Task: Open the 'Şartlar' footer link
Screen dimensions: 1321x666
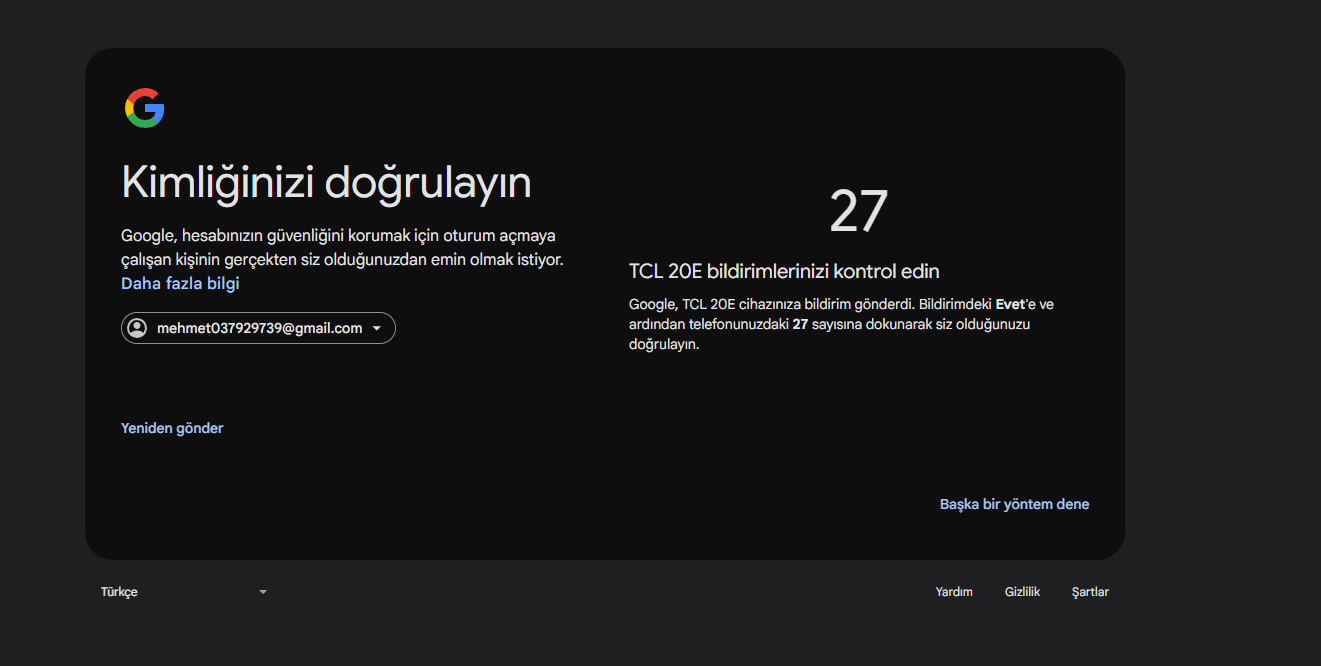Action: (x=1090, y=592)
